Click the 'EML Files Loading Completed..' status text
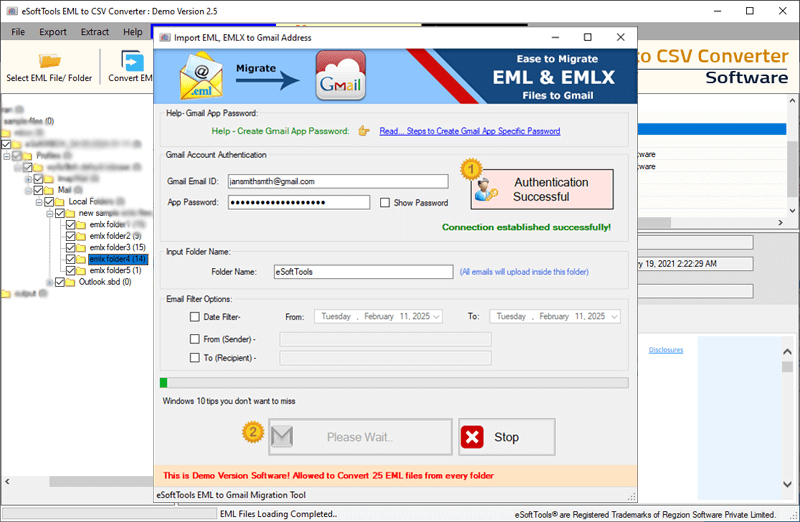Screen dimensions: 800x522 tap(279, 514)
